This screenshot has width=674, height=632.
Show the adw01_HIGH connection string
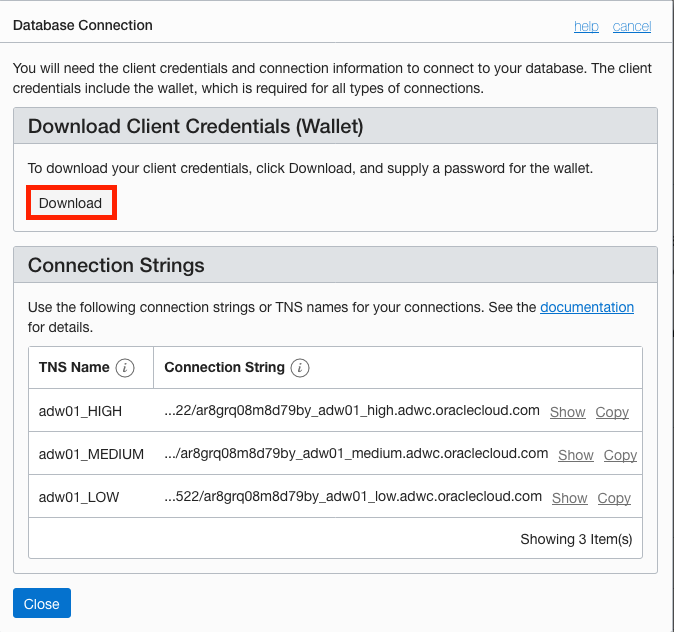(x=568, y=412)
